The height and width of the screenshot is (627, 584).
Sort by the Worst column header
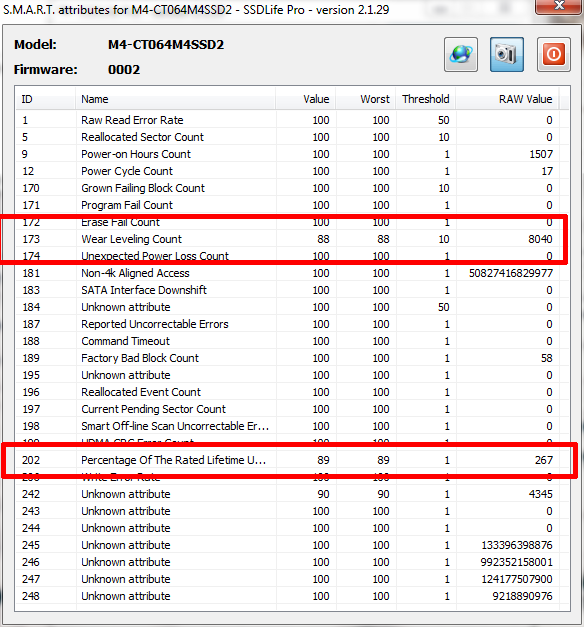coord(366,99)
